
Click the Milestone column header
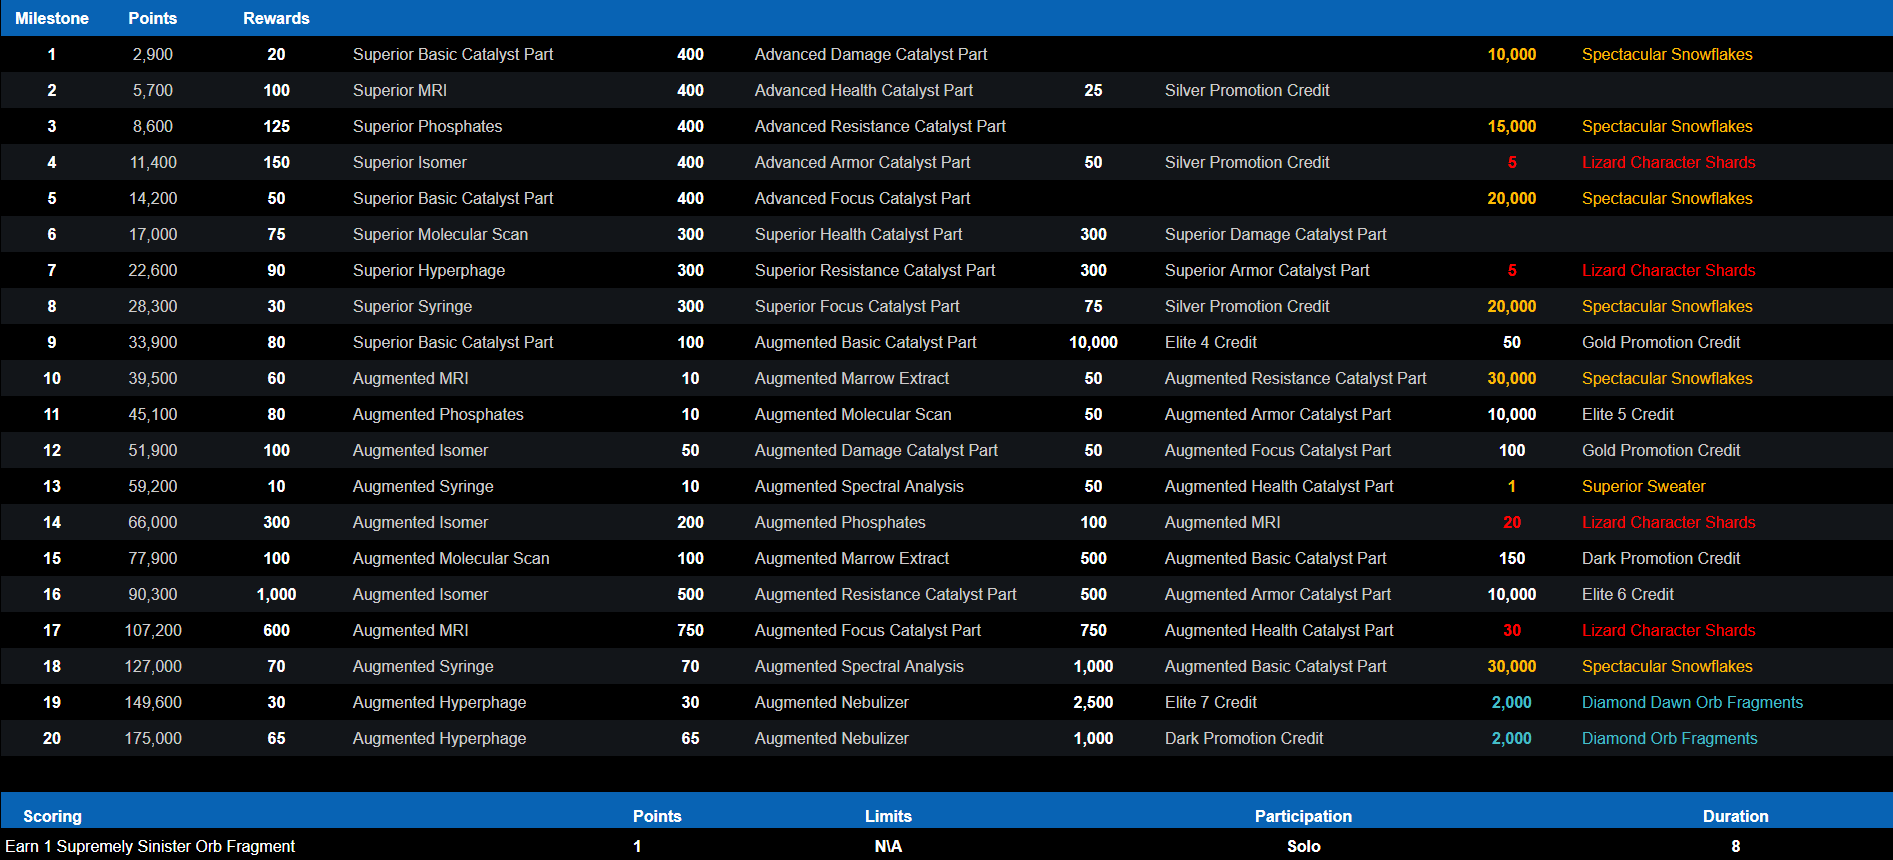pos(52,18)
